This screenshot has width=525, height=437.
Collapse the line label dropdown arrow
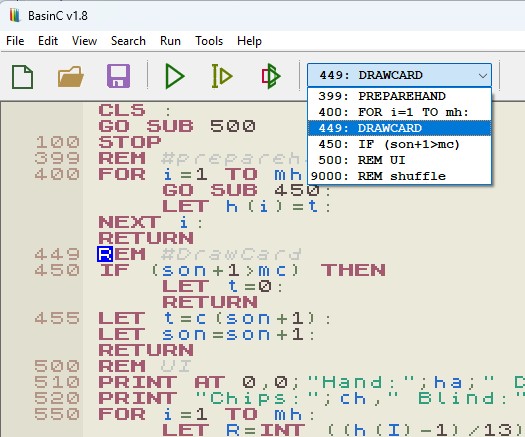482,75
